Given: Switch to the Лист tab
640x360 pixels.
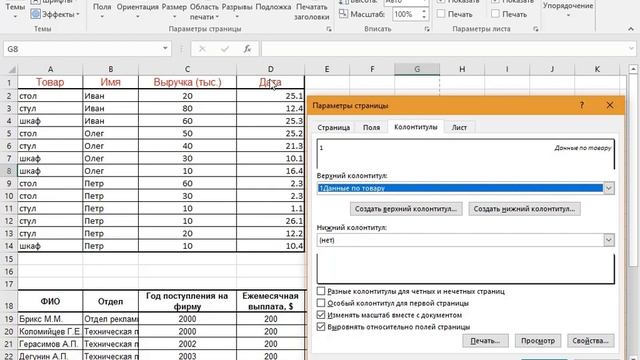Looking at the screenshot, I should [459, 127].
